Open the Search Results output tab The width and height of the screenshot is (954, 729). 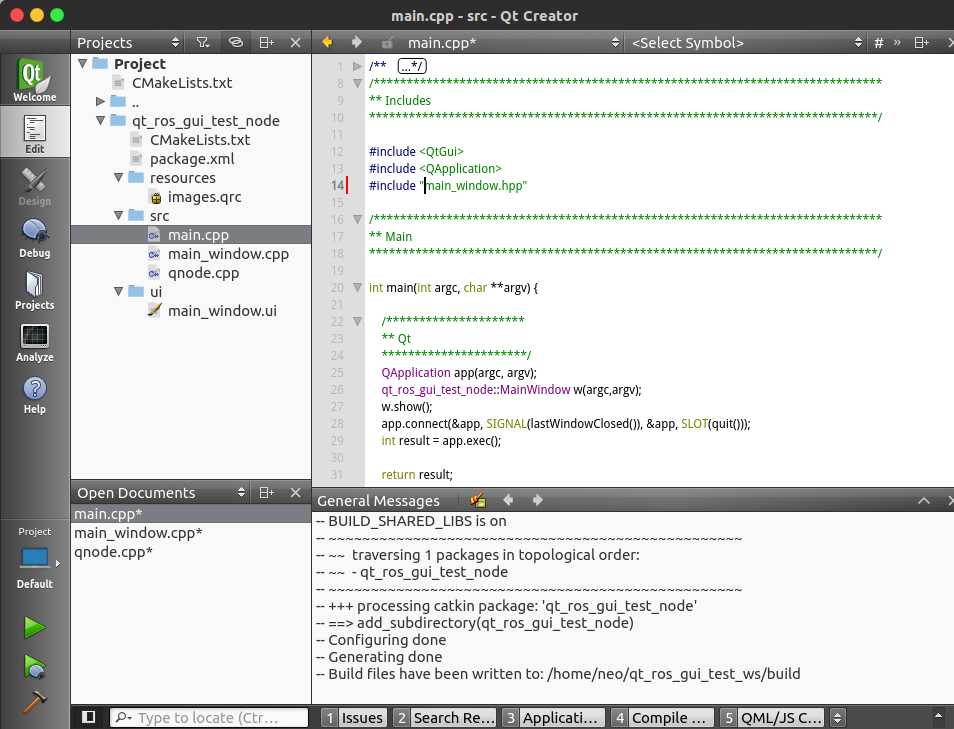click(444, 717)
